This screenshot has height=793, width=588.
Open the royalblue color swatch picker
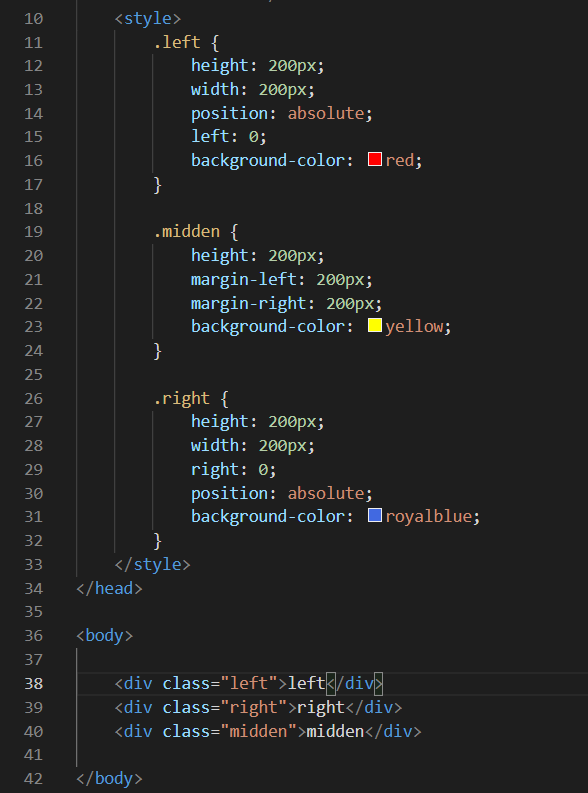point(375,516)
